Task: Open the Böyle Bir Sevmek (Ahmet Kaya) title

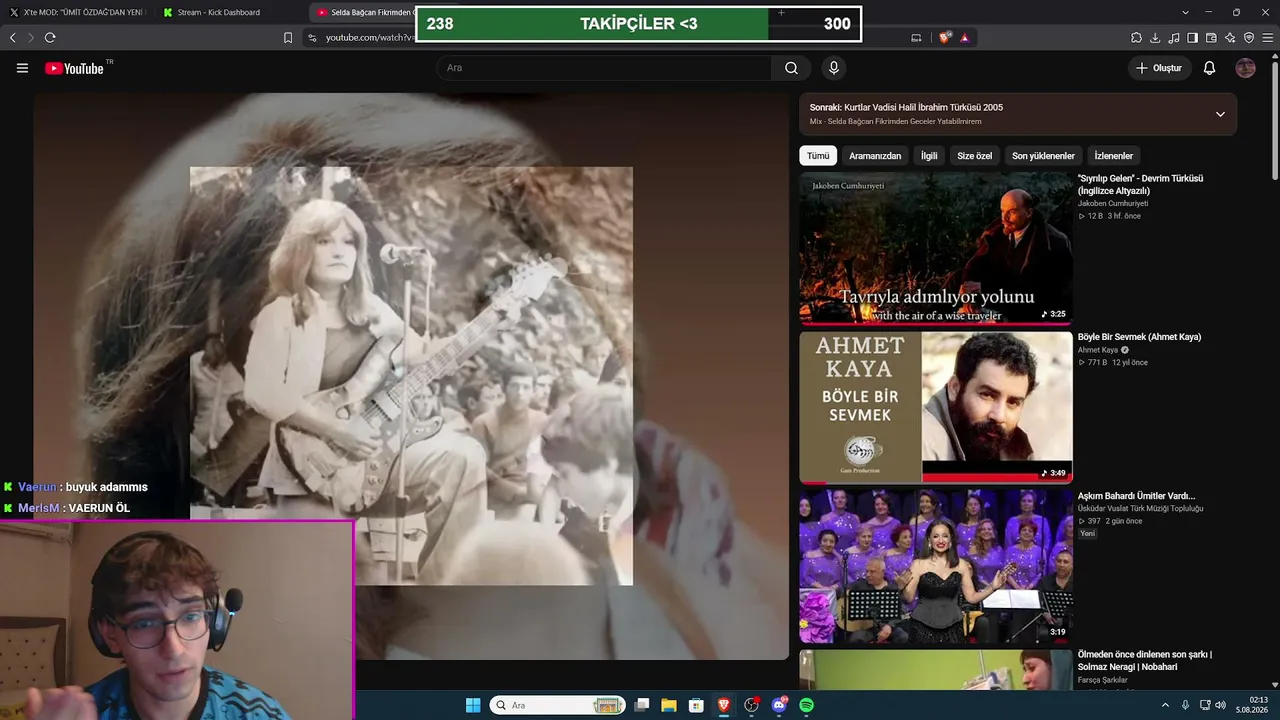Action: pos(1139,337)
